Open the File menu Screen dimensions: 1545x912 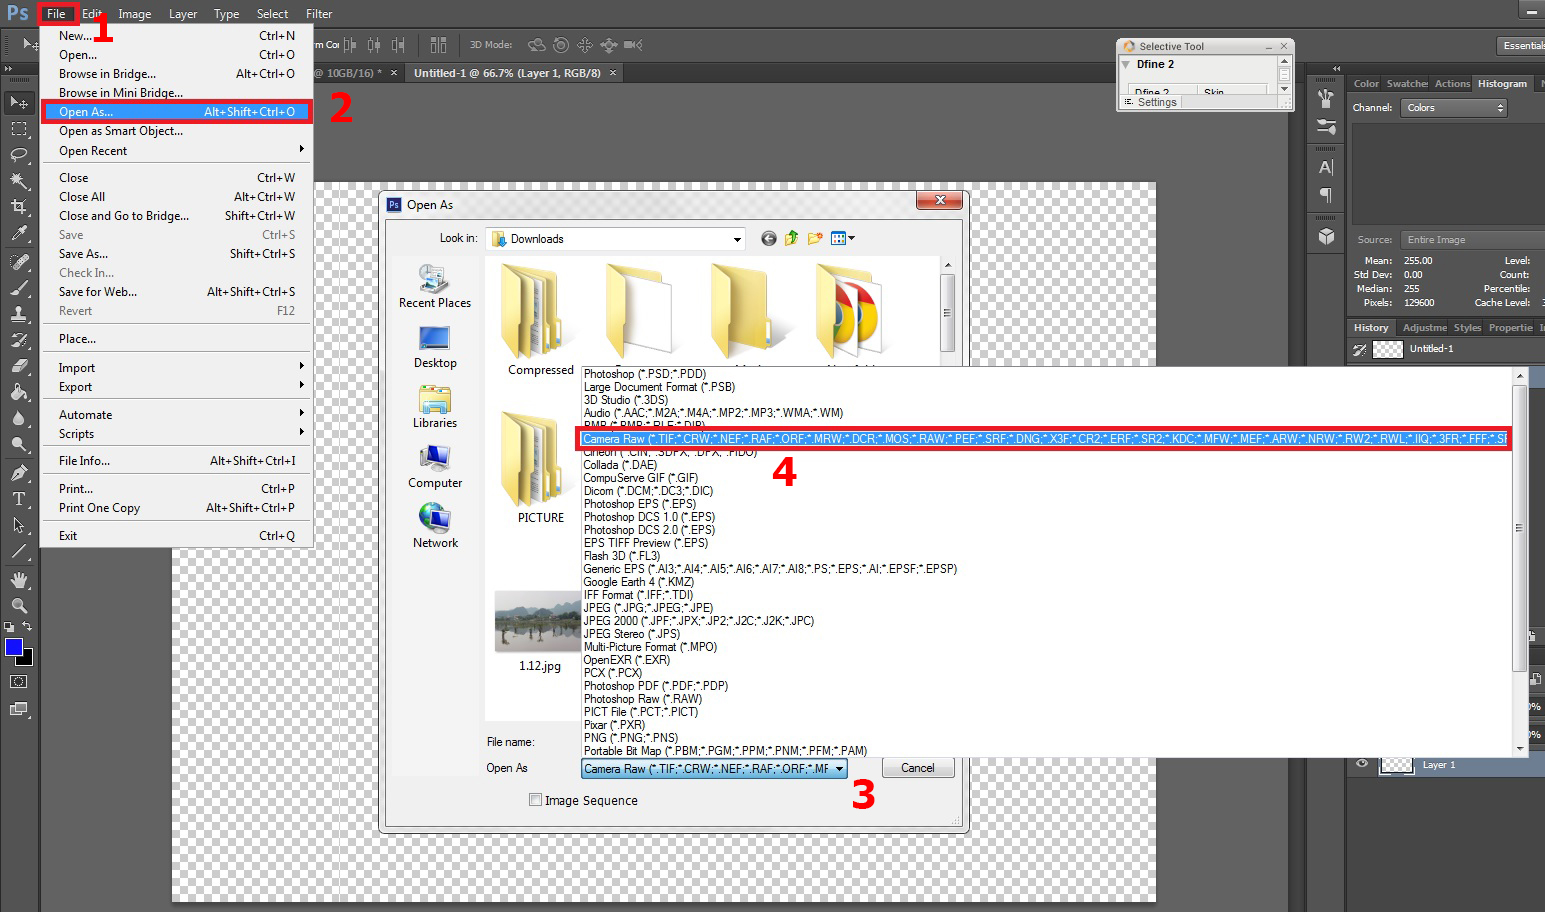(57, 13)
